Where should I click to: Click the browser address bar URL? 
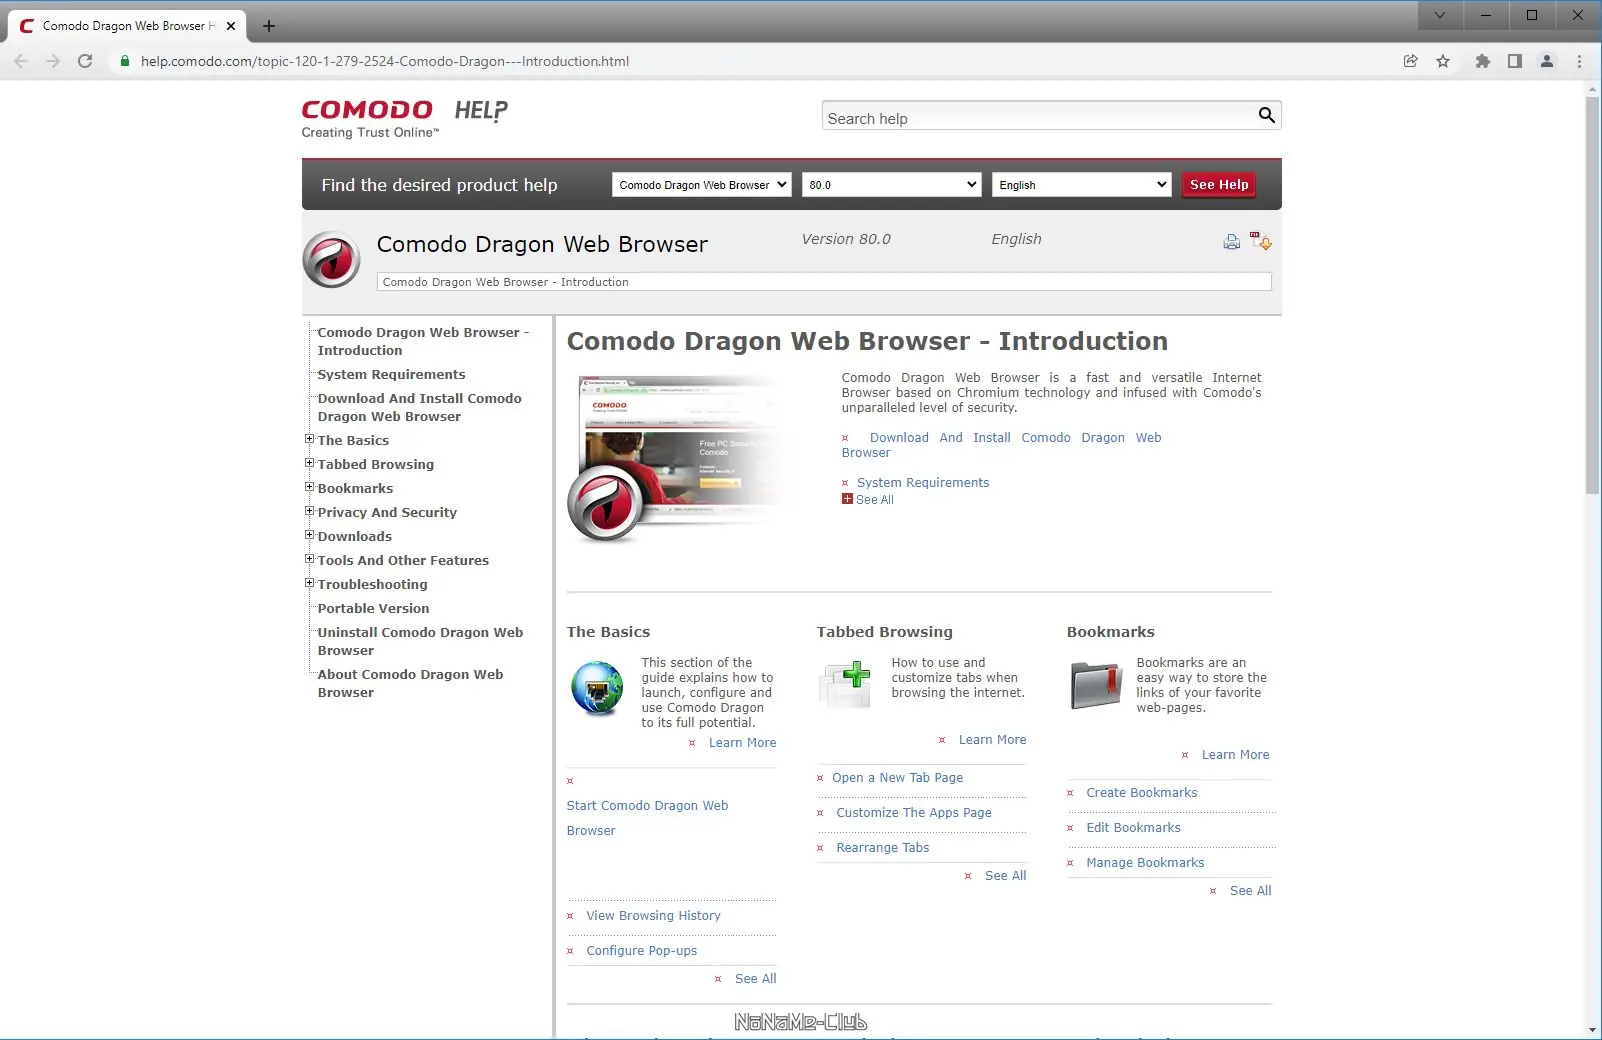click(385, 61)
